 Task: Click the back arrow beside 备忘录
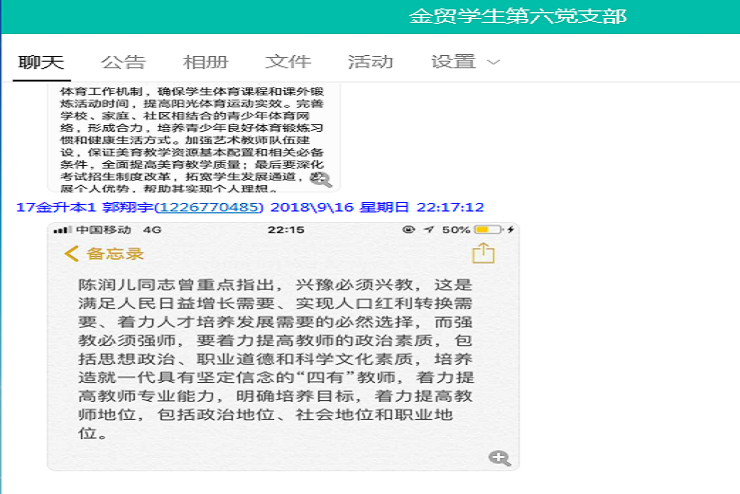click(x=71, y=254)
